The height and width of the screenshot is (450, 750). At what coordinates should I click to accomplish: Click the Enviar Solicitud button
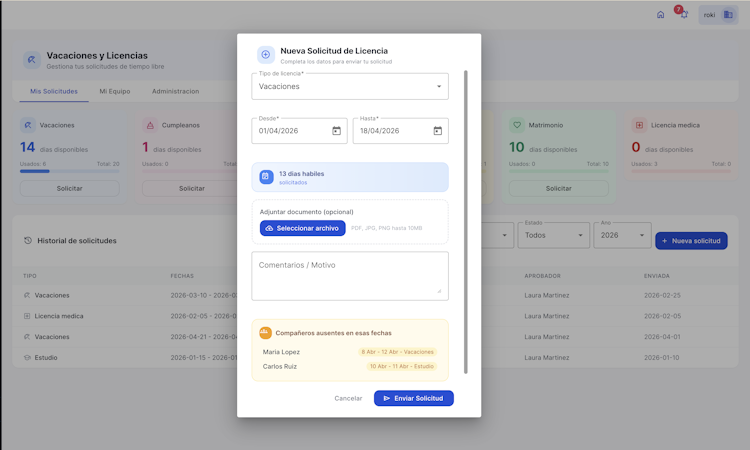414,398
